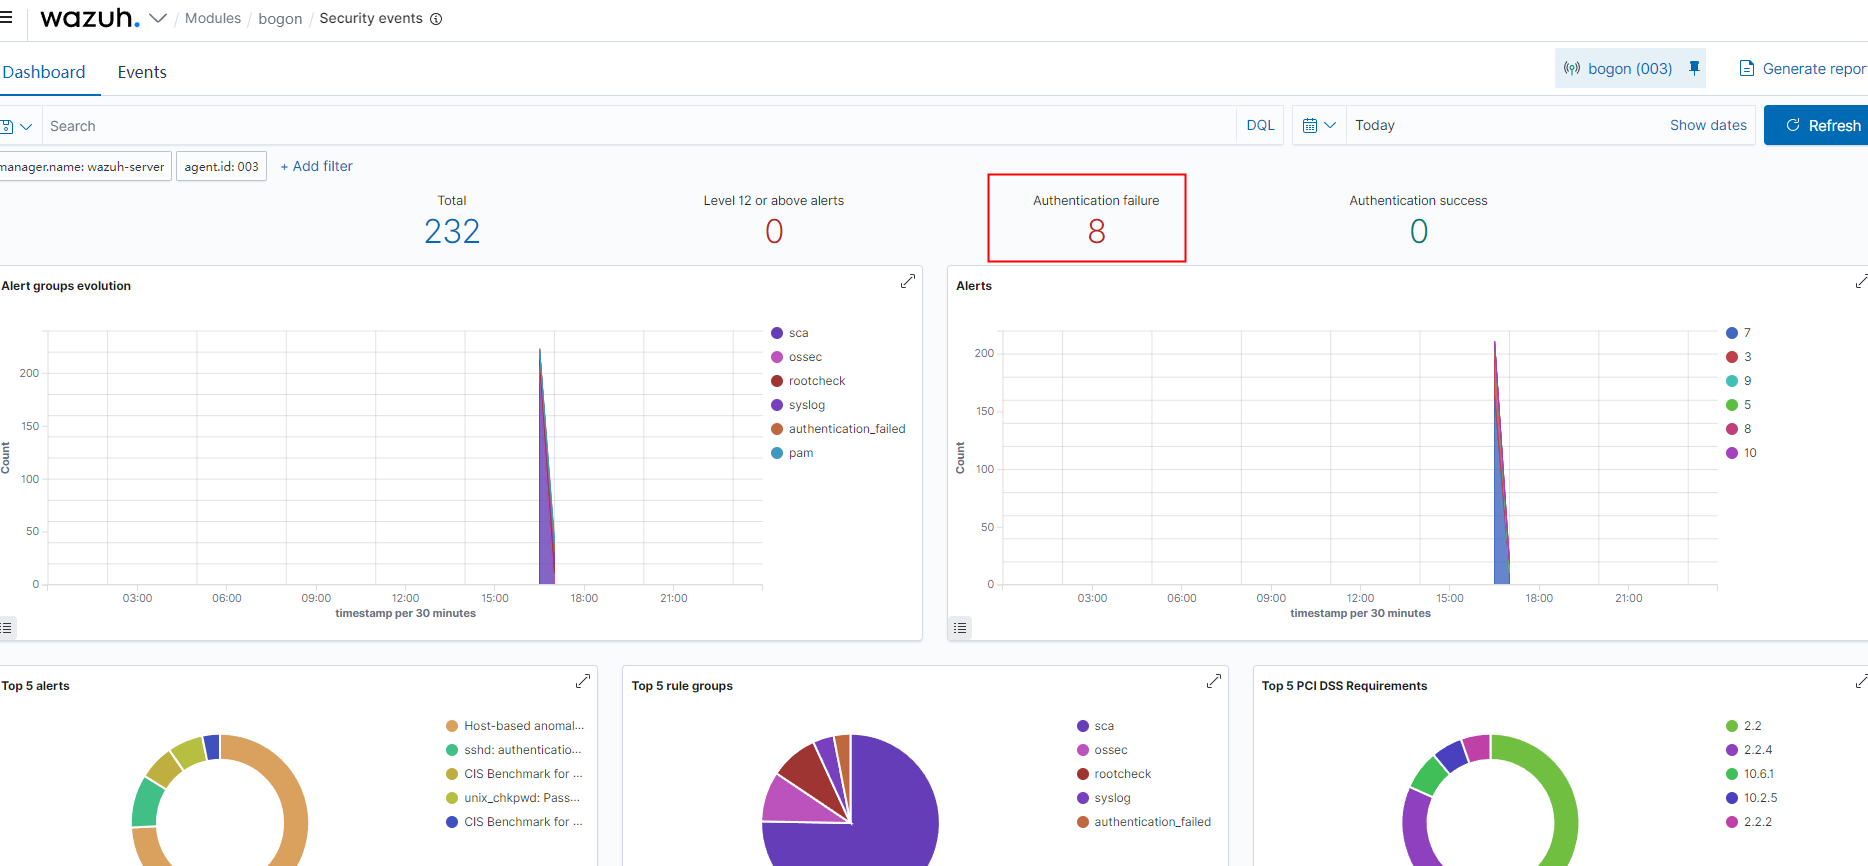1868x866 pixels.
Task: Click pam legend entry
Action: [x=792, y=453]
